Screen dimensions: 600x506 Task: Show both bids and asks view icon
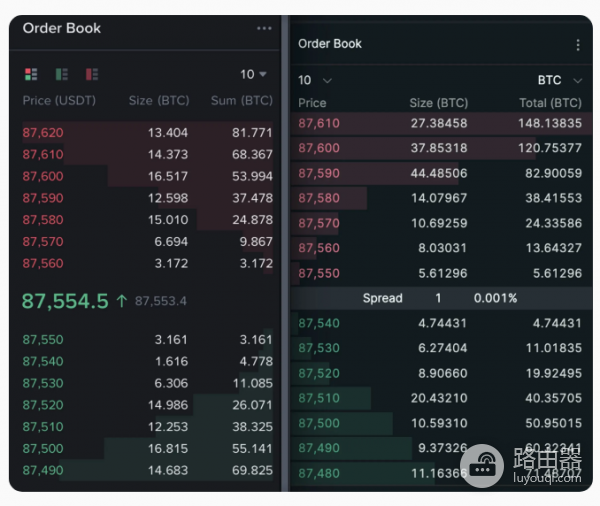(30, 74)
